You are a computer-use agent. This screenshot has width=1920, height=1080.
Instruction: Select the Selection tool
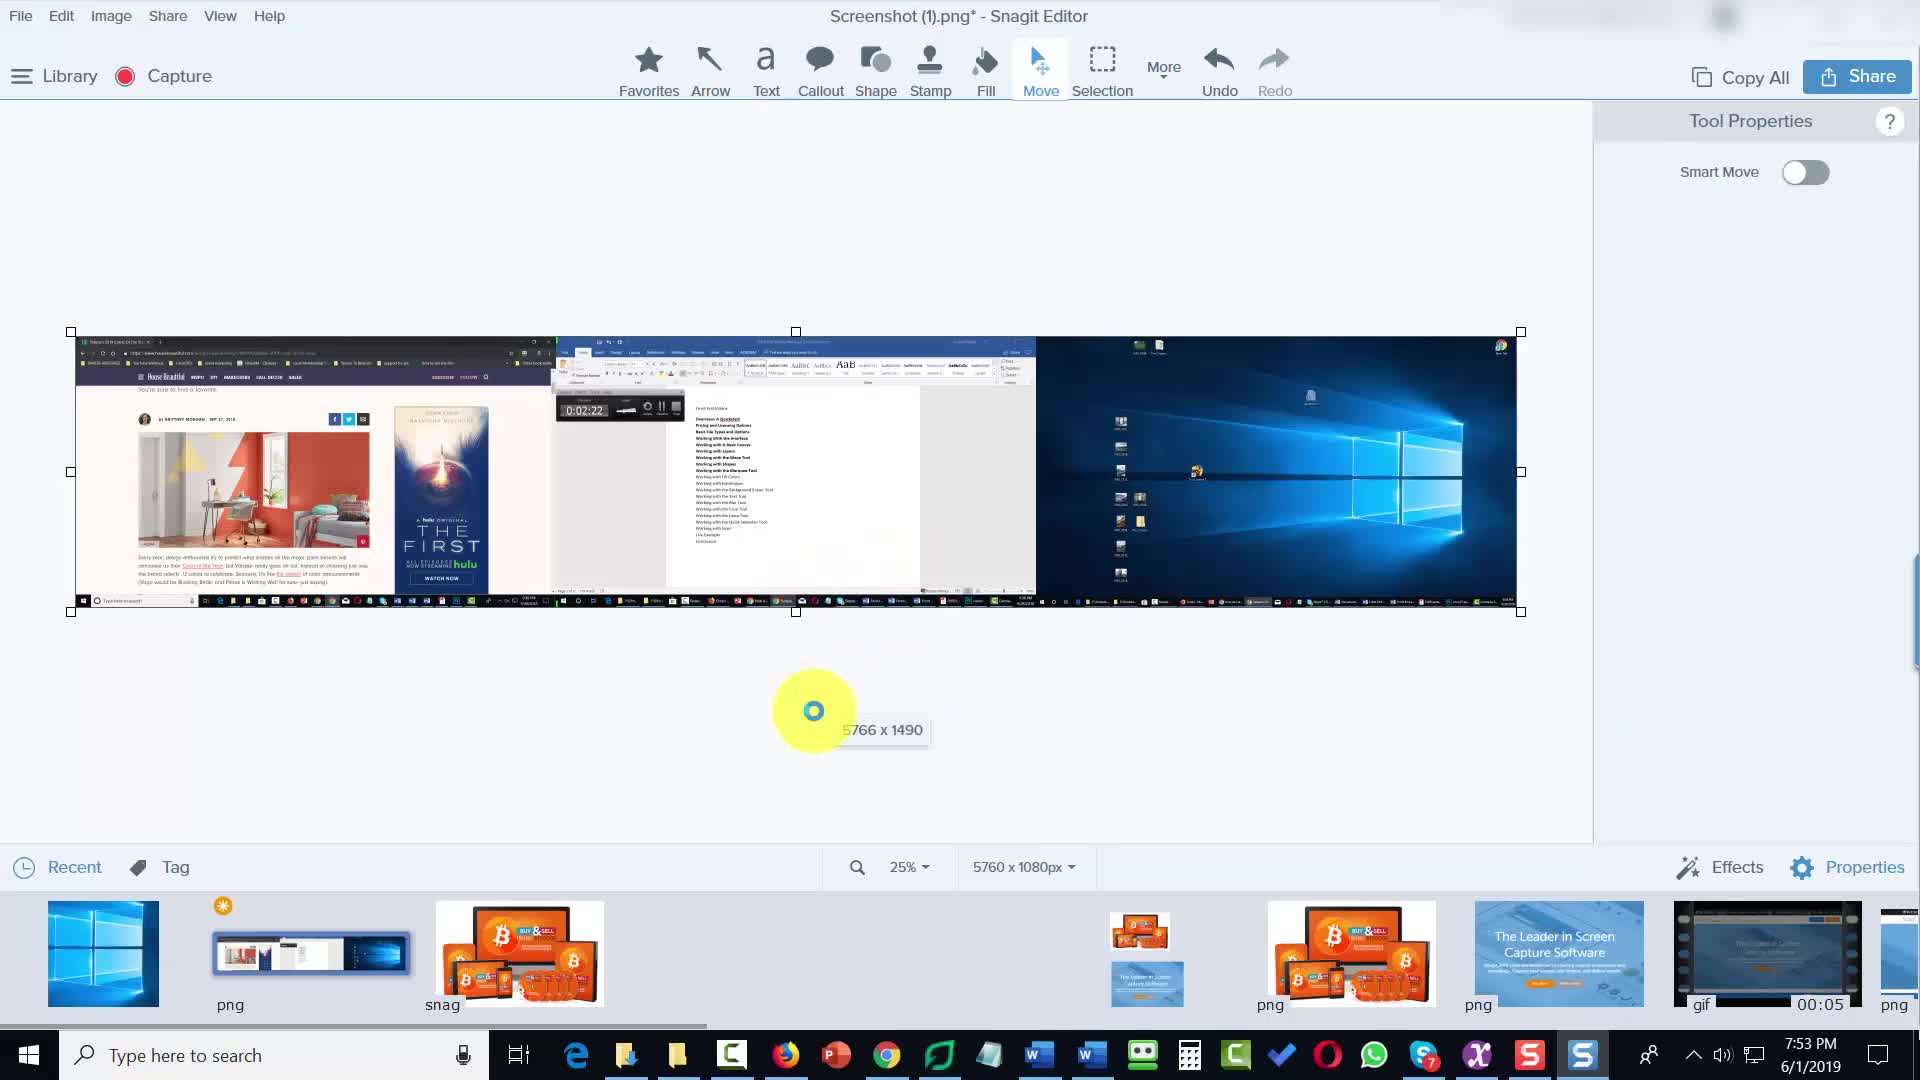1102,72
